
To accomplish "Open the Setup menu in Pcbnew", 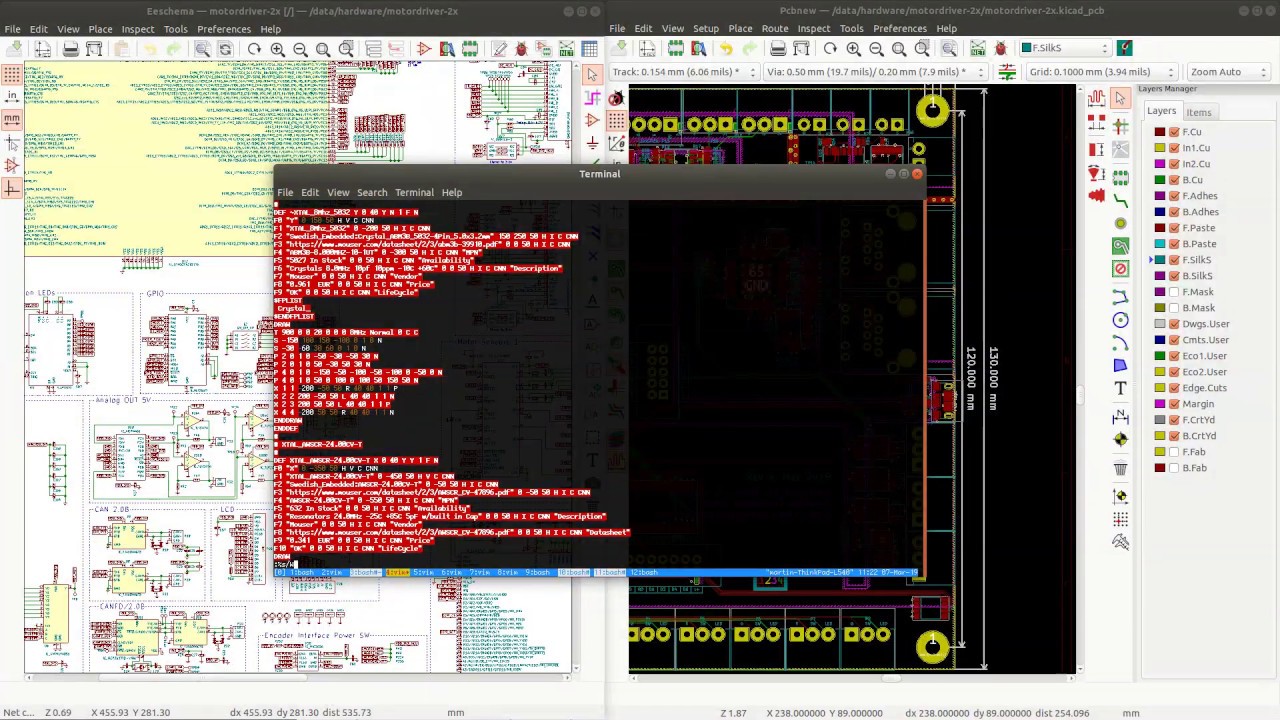I will 706,28.
